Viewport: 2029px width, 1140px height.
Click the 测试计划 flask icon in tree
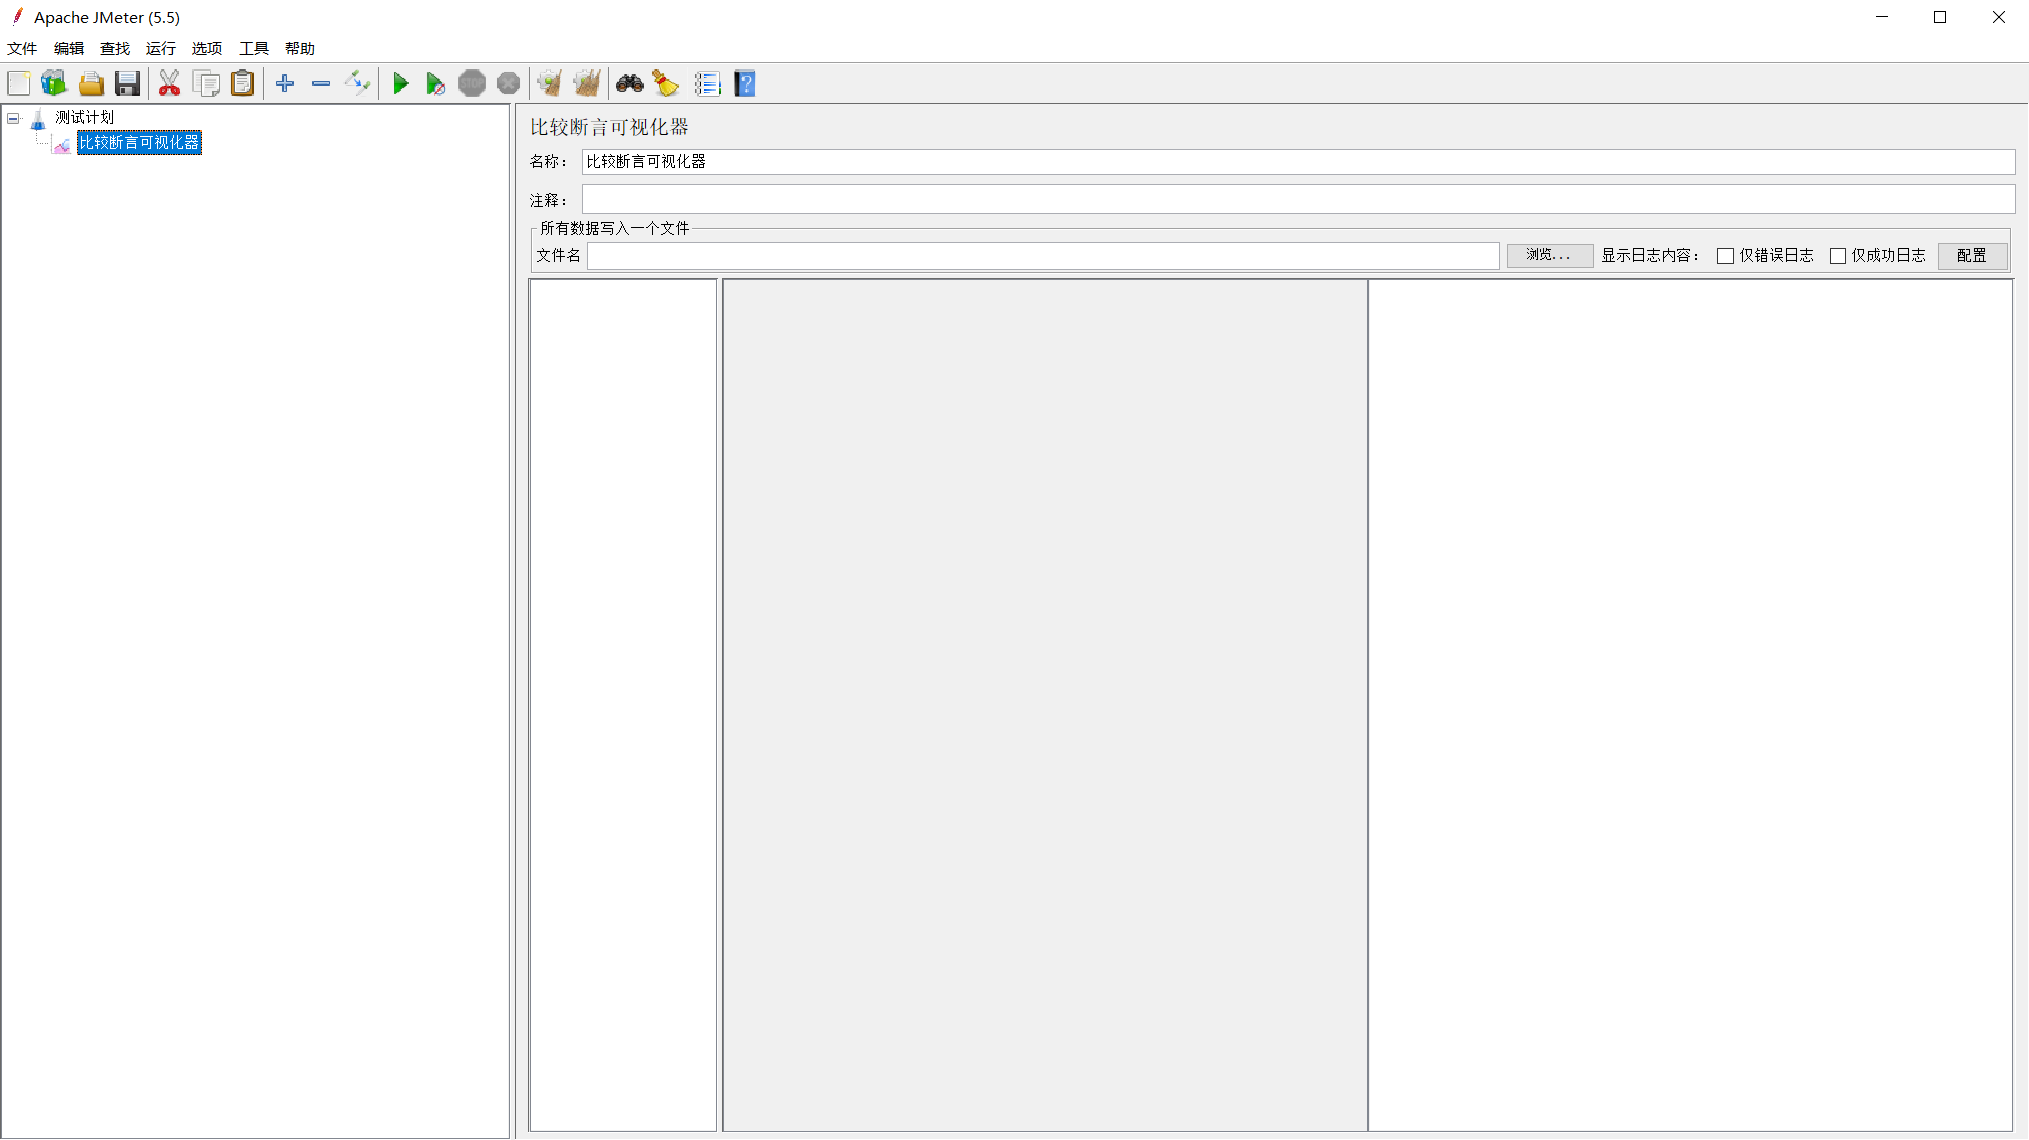coord(38,120)
